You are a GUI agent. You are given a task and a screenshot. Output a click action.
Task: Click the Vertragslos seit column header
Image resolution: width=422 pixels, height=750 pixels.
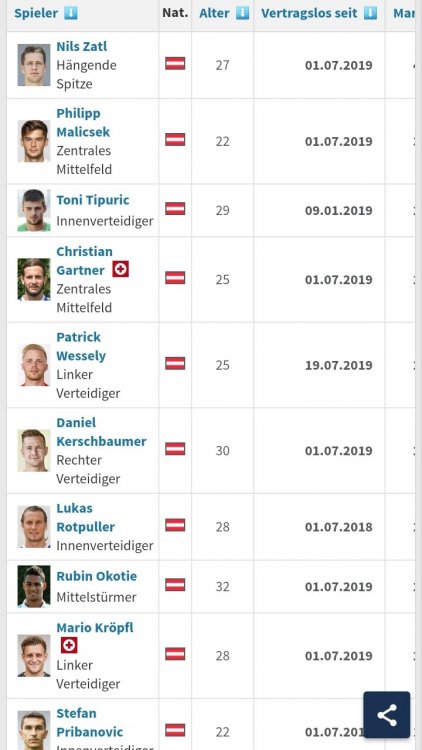click(x=309, y=13)
